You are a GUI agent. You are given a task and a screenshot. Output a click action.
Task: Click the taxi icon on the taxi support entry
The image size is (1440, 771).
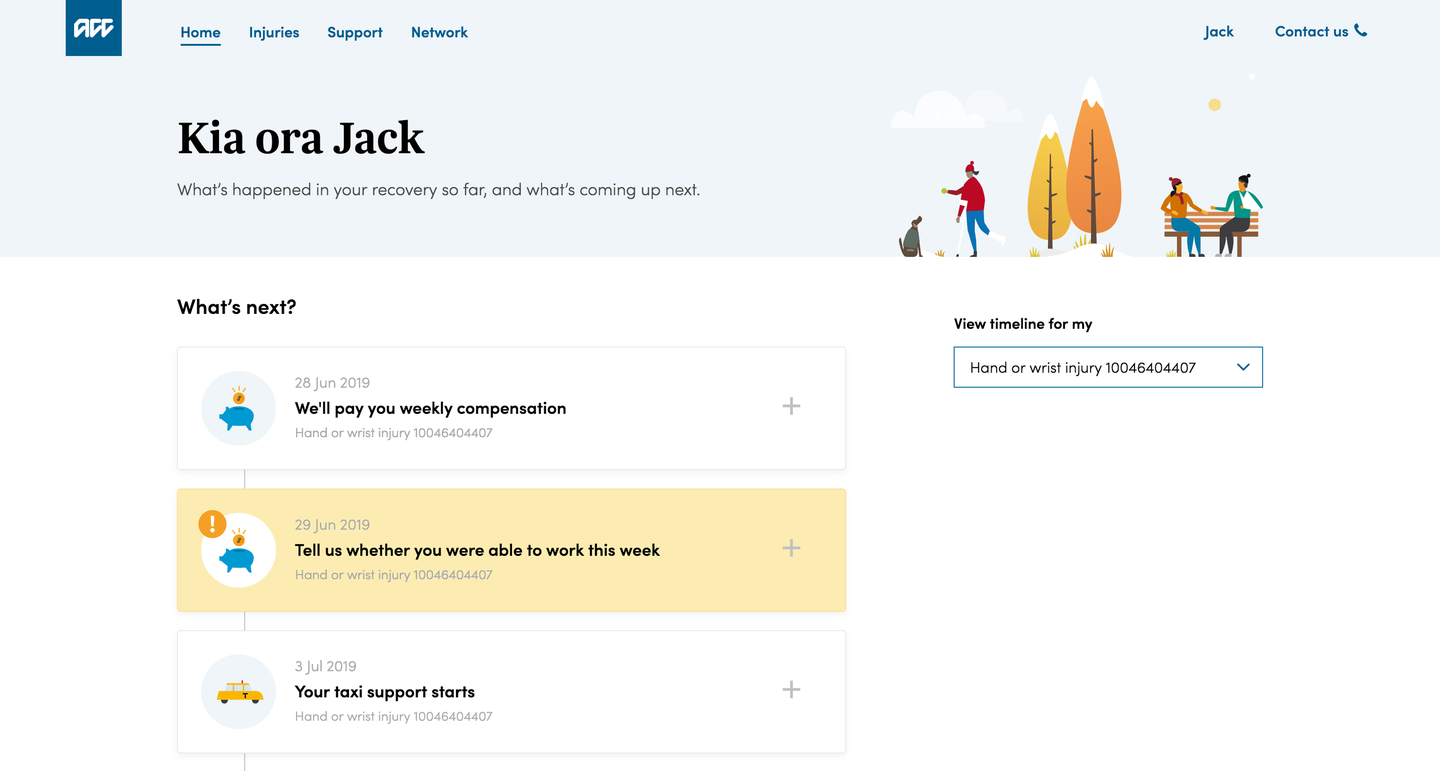pos(238,691)
